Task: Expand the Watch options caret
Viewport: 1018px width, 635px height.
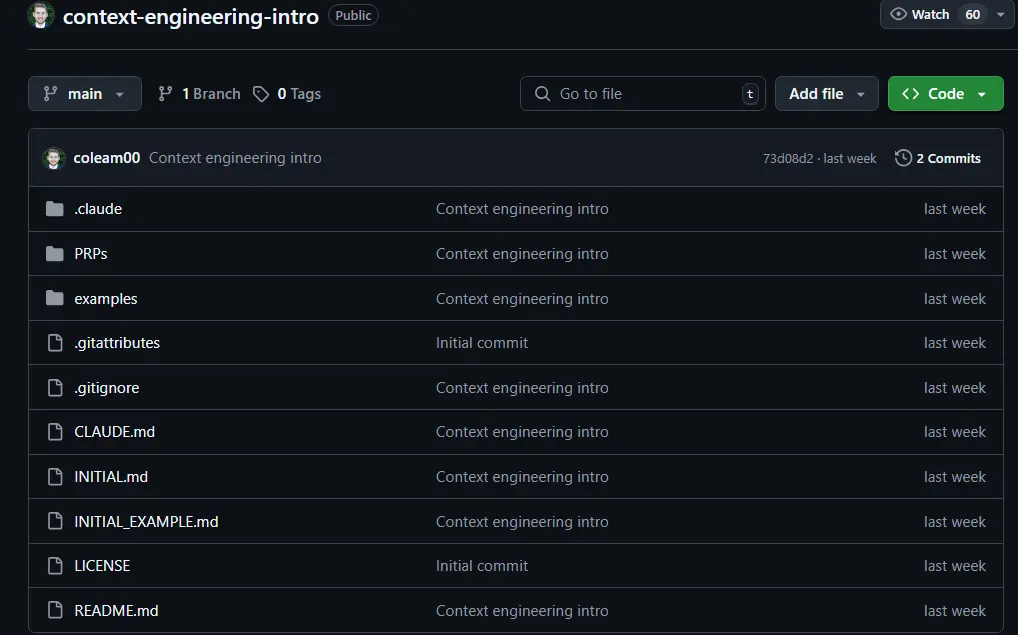Action: pos(1001,14)
